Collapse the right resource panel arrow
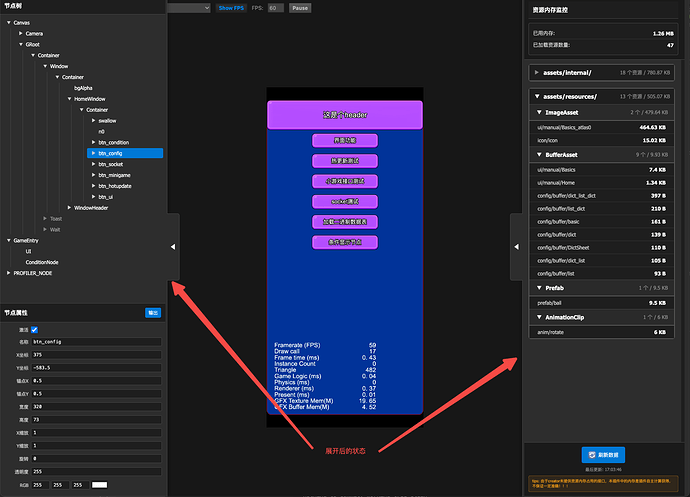The width and height of the screenshot is (690, 497). pyautogui.click(x=516, y=247)
